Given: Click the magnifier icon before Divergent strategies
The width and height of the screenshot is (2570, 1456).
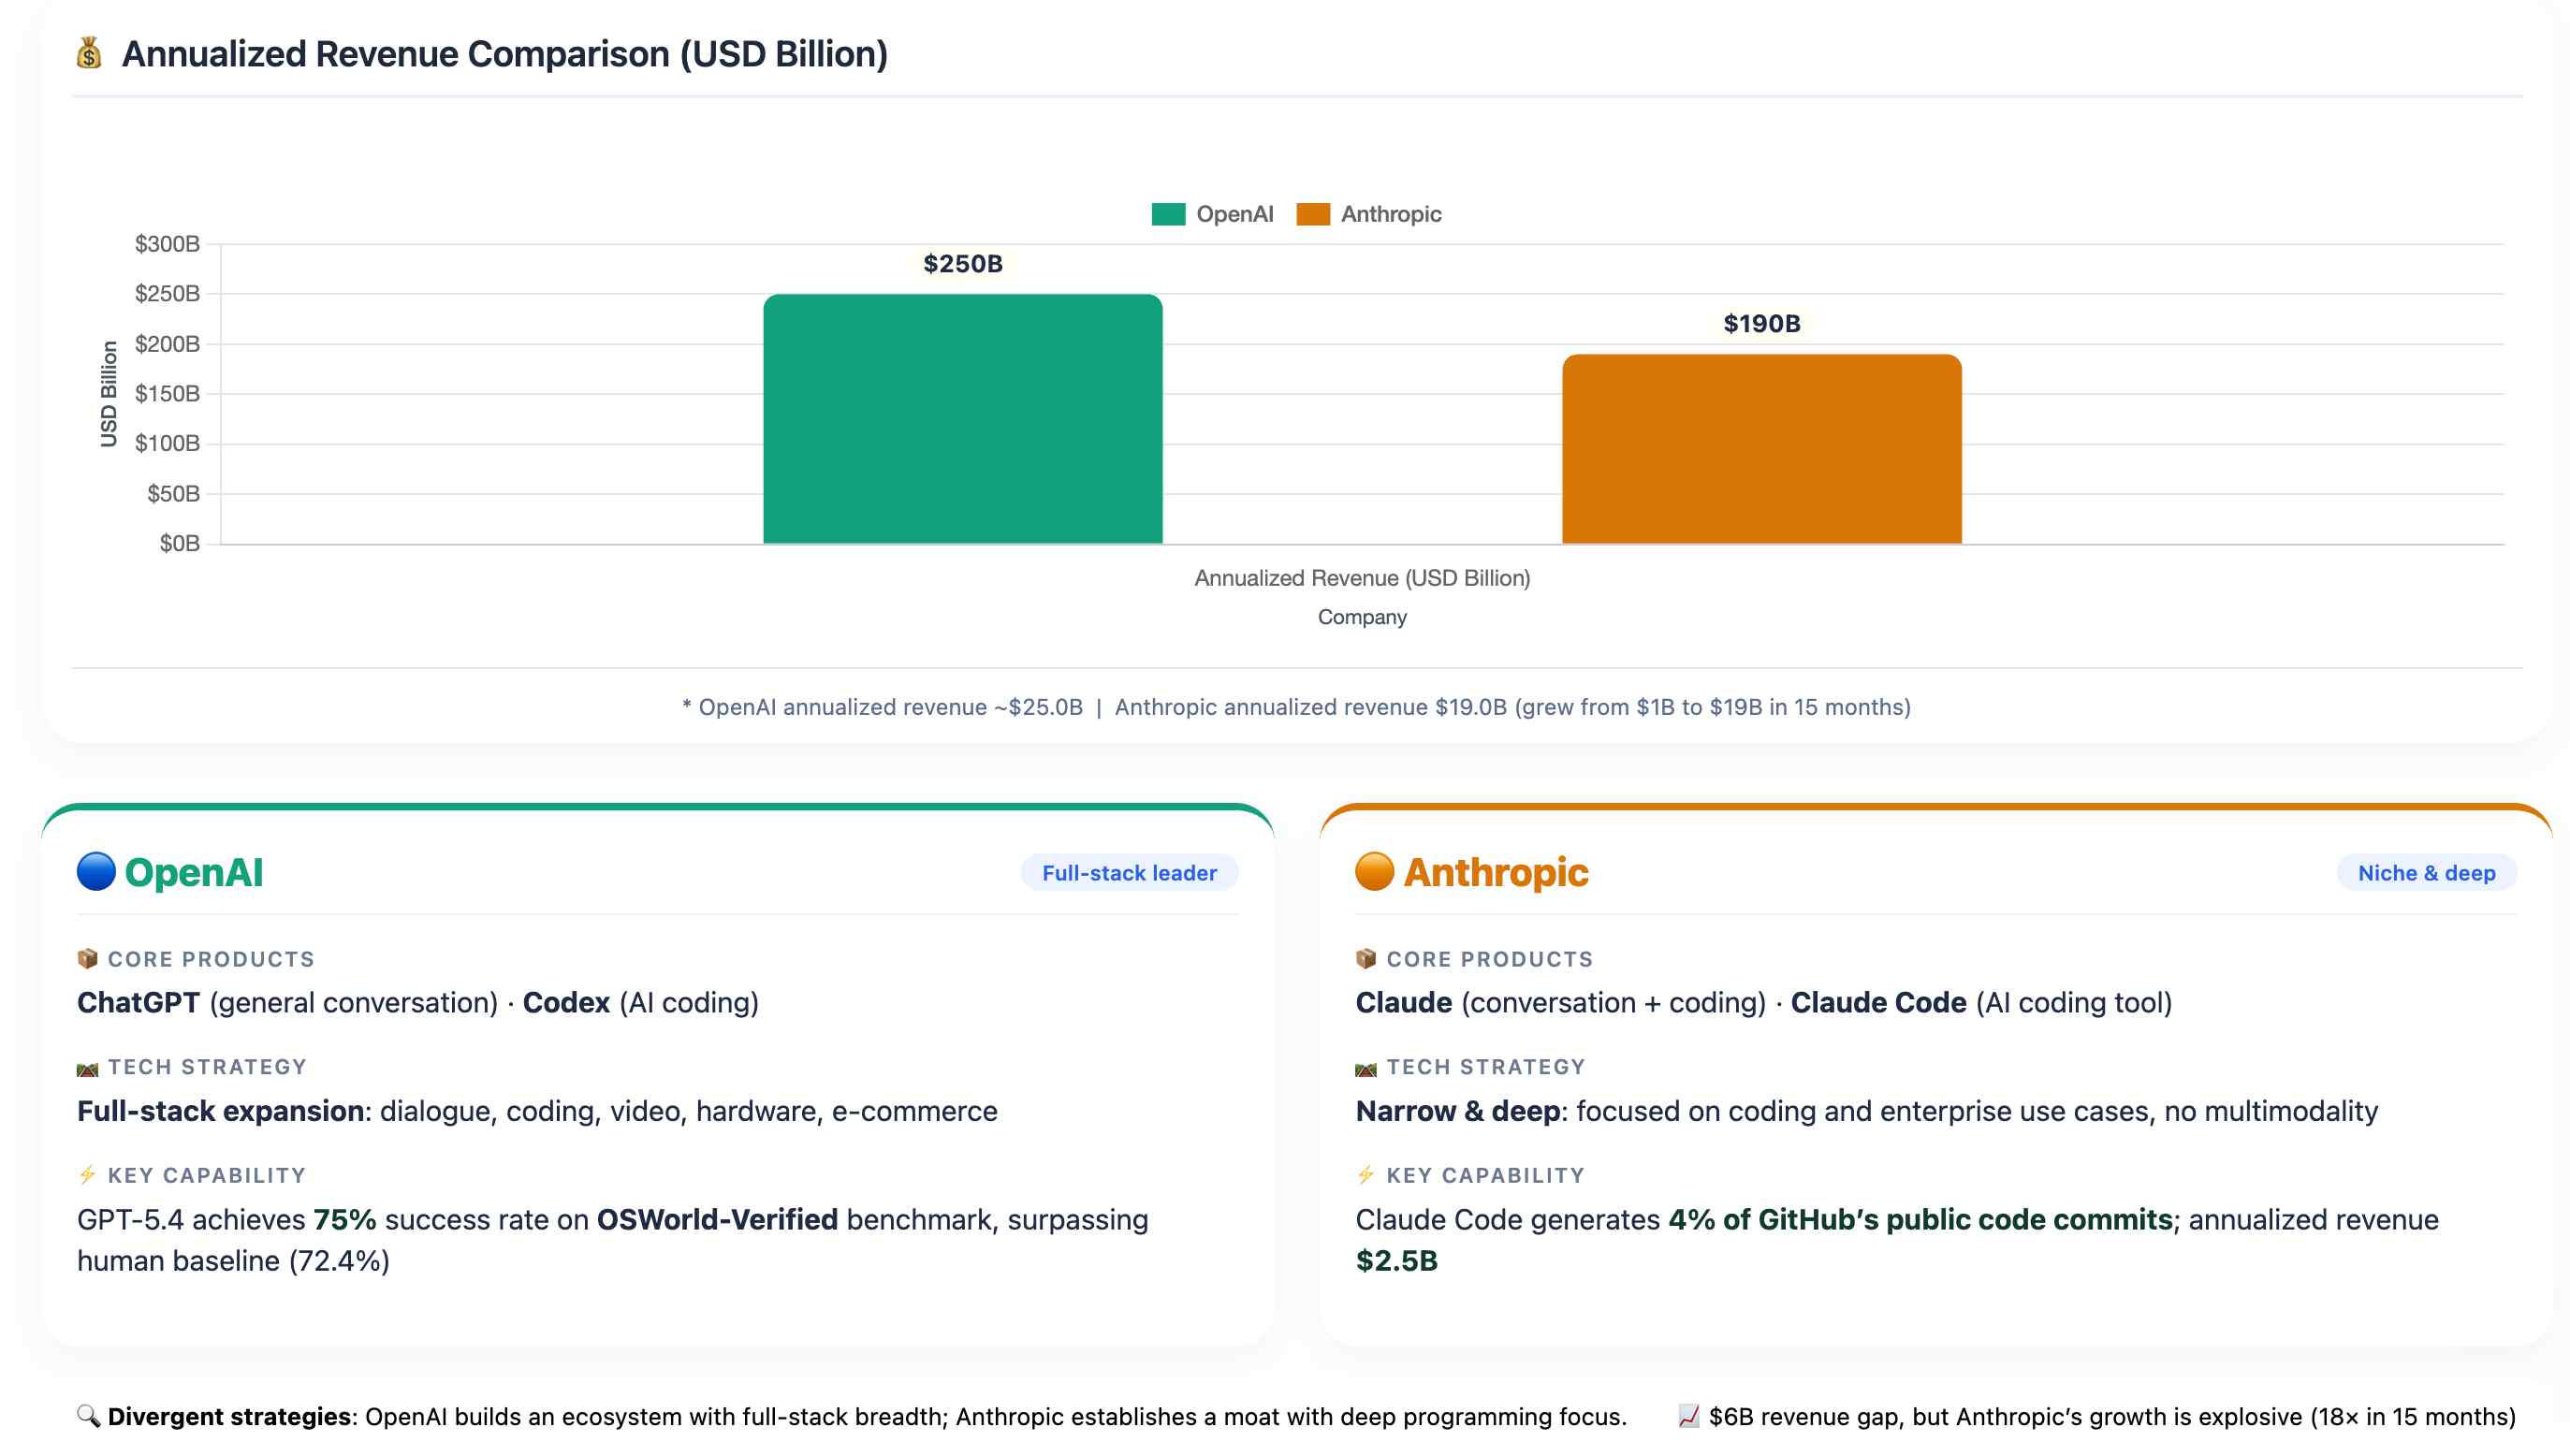Looking at the screenshot, I should tap(88, 1415).
